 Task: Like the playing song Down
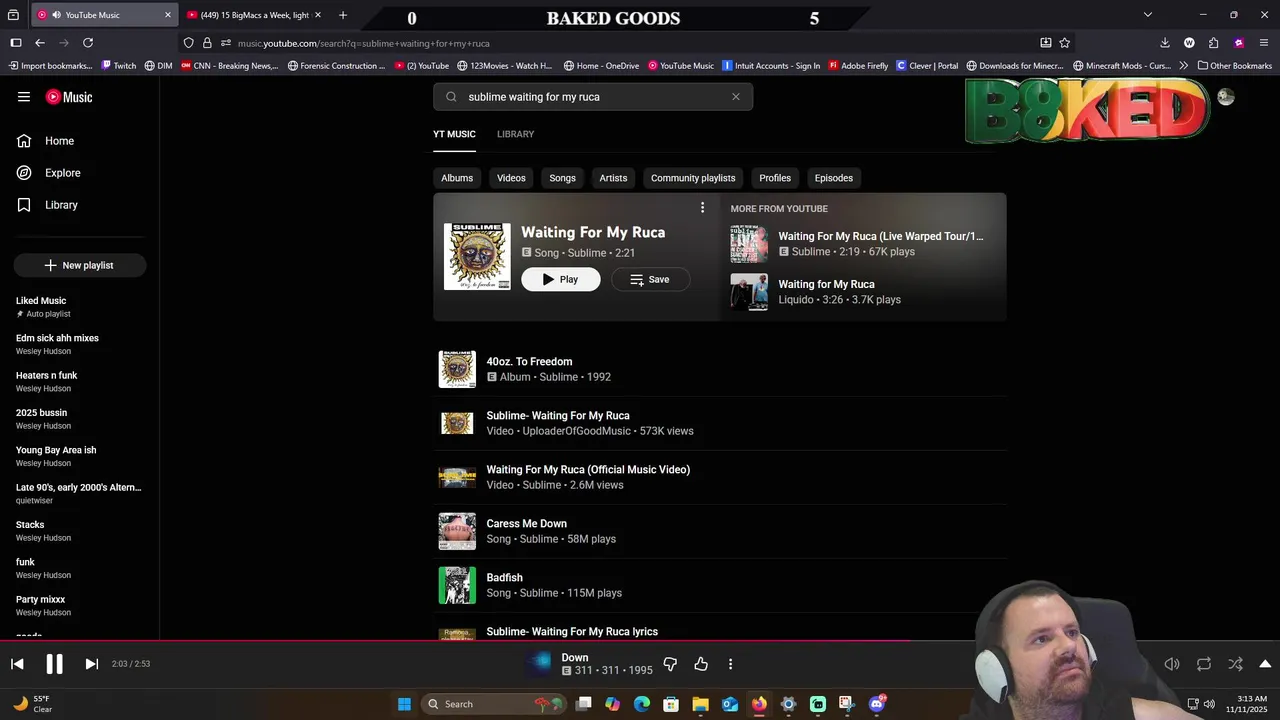pyautogui.click(x=701, y=664)
